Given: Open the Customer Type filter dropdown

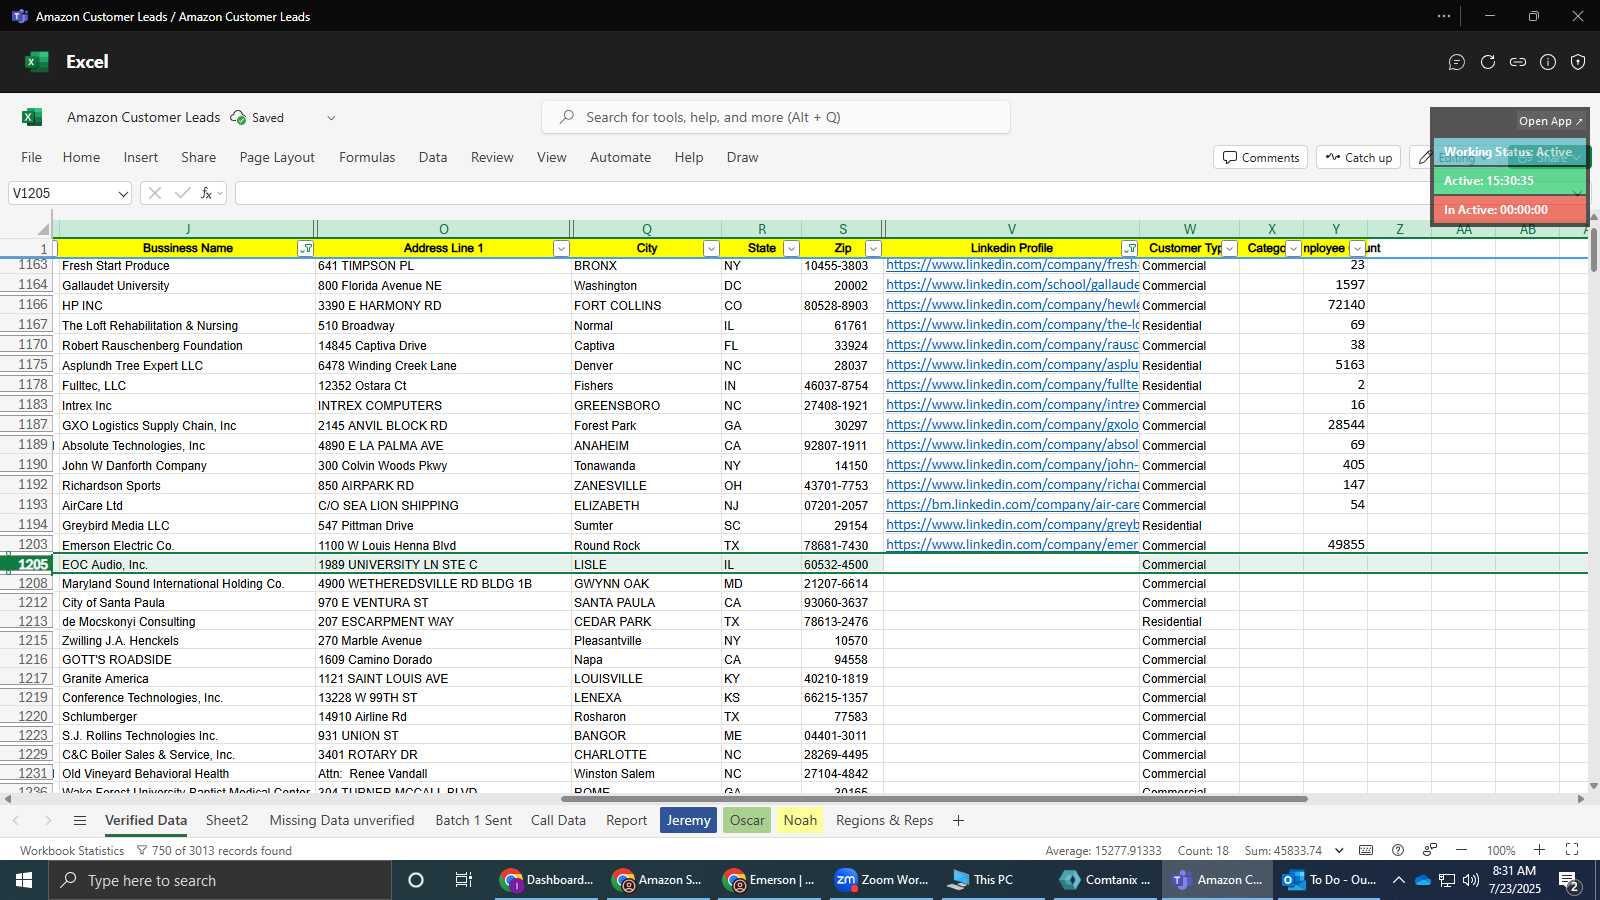Looking at the screenshot, I should pyautogui.click(x=1230, y=248).
